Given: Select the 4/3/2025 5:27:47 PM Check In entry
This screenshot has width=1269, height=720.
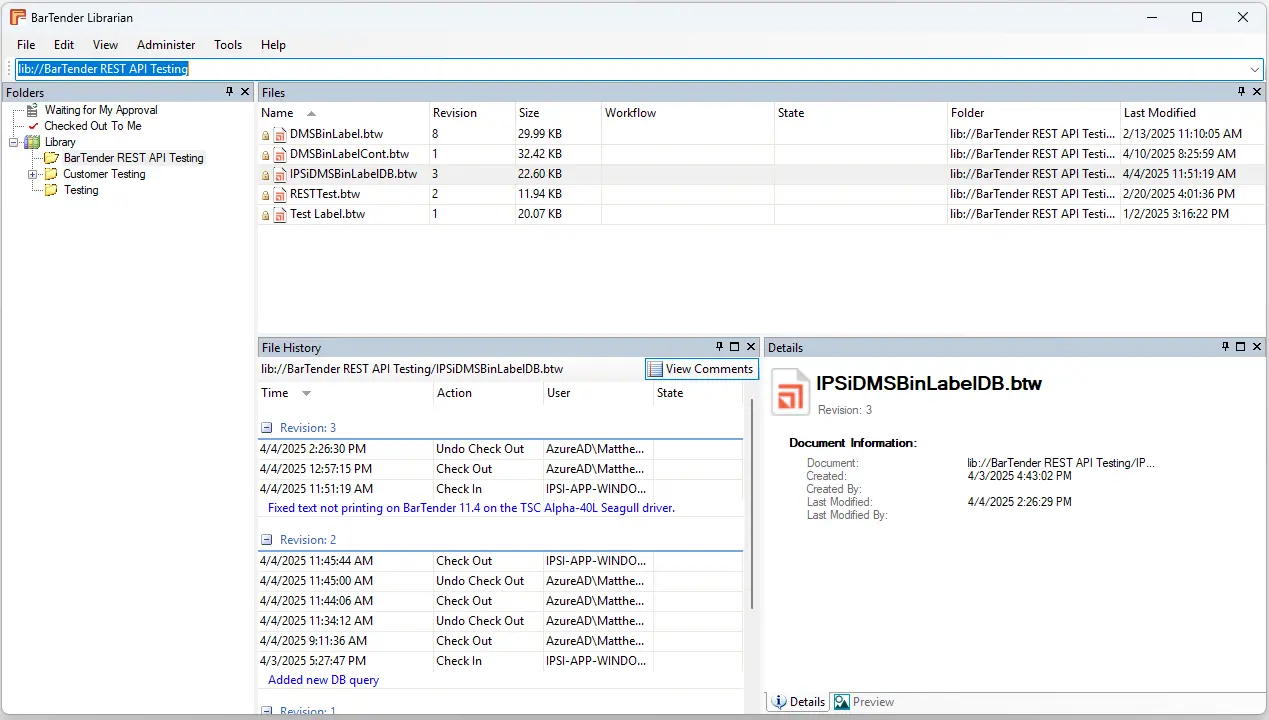Looking at the screenshot, I should (500, 661).
